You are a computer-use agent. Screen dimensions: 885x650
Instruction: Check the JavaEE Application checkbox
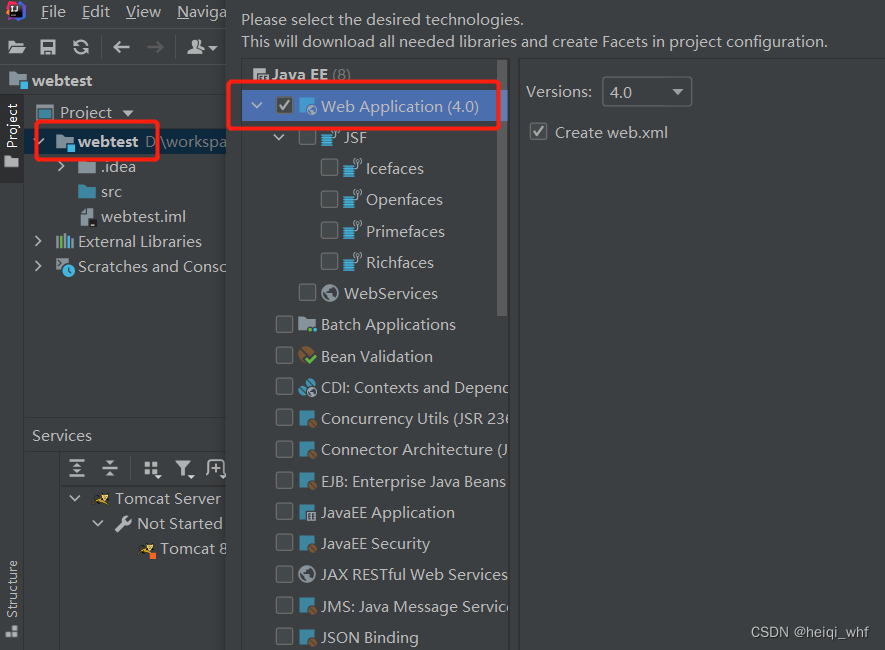tap(284, 512)
